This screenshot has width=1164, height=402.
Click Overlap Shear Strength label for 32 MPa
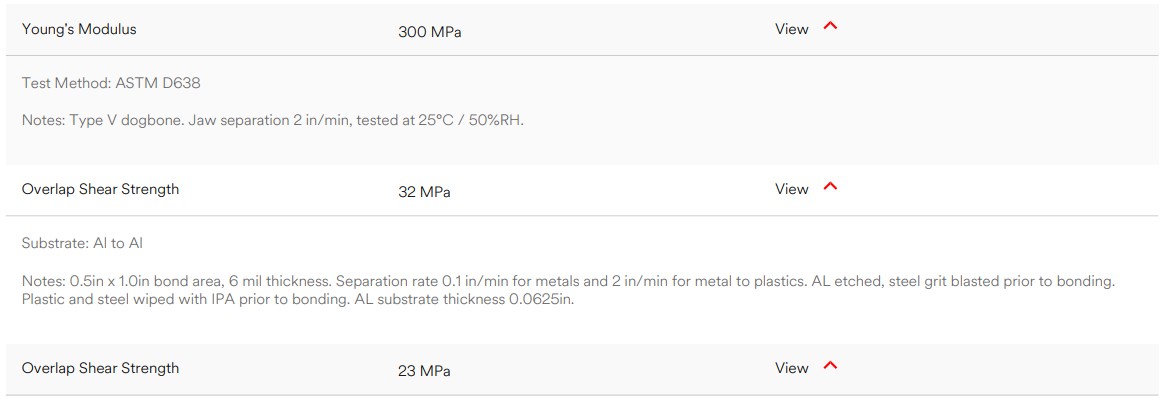coord(100,189)
